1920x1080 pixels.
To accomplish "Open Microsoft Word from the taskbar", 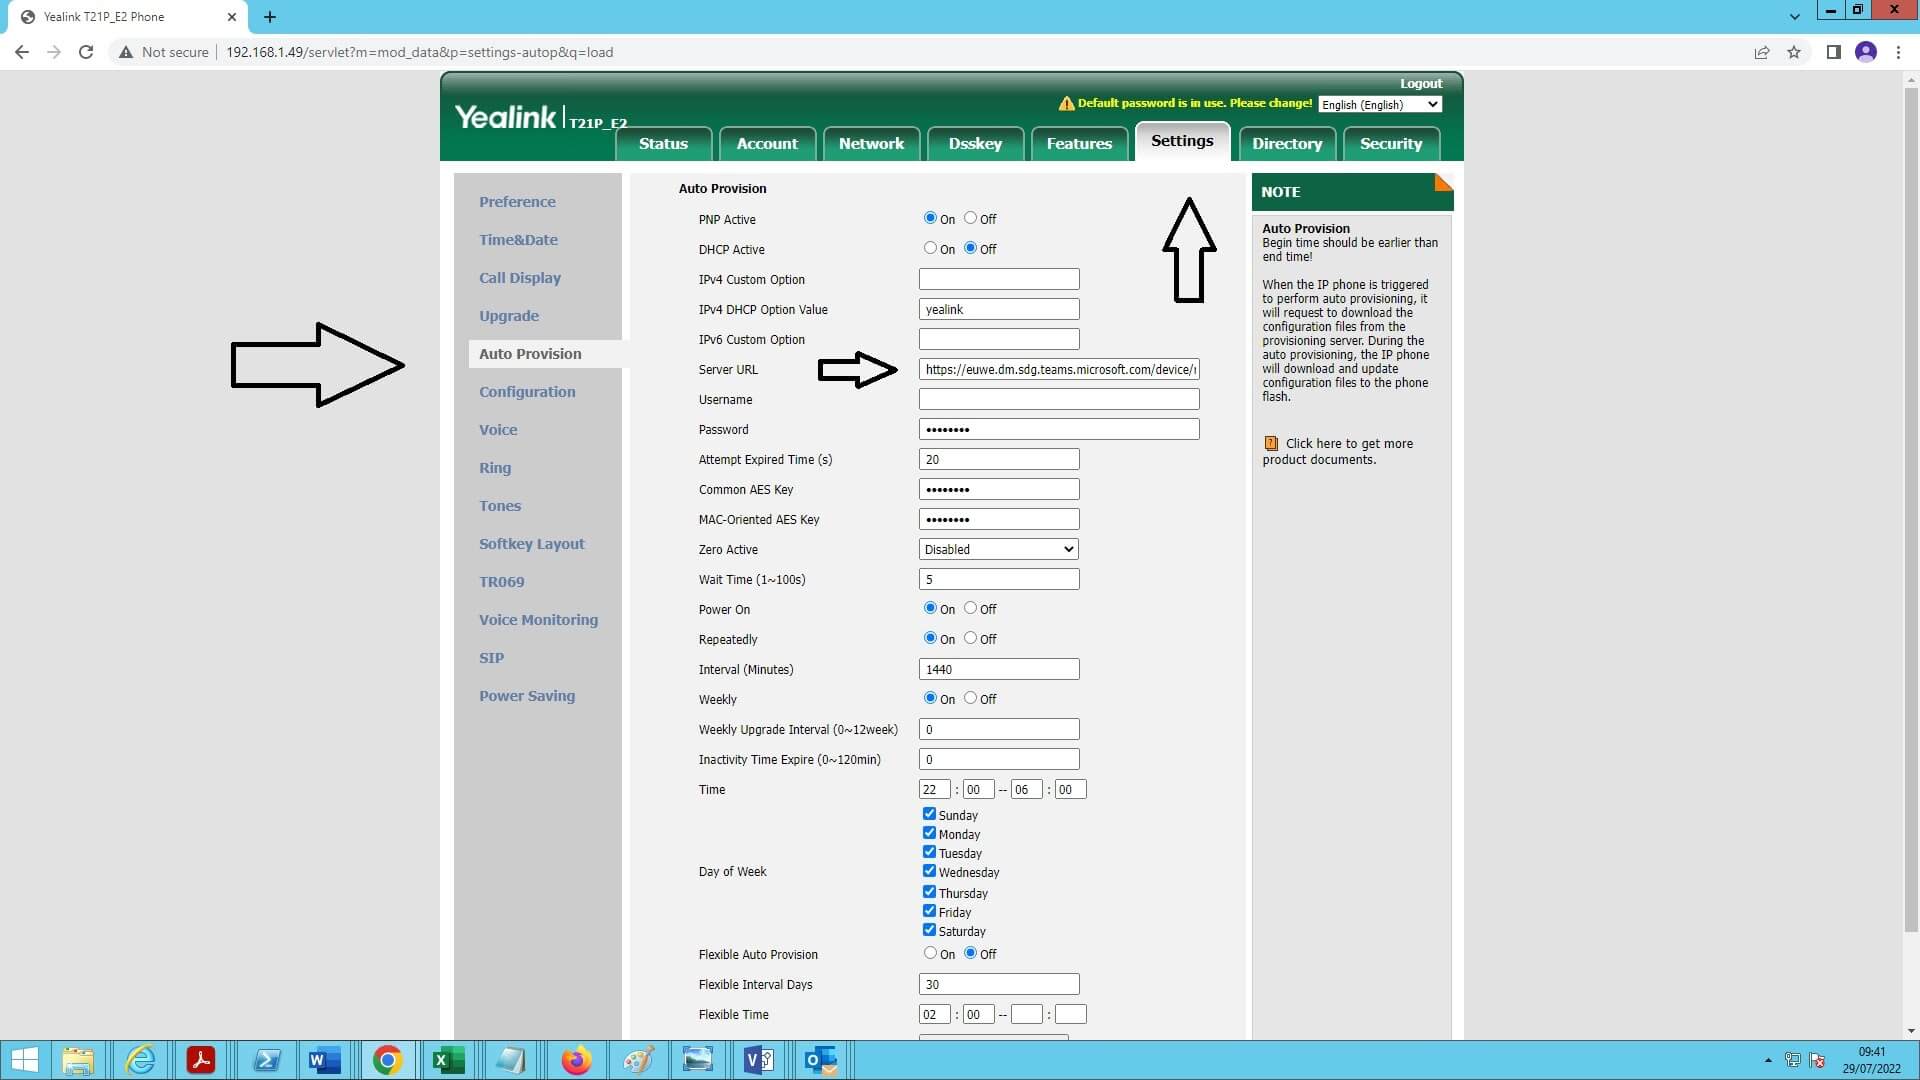I will pyautogui.click(x=323, y=1060).
